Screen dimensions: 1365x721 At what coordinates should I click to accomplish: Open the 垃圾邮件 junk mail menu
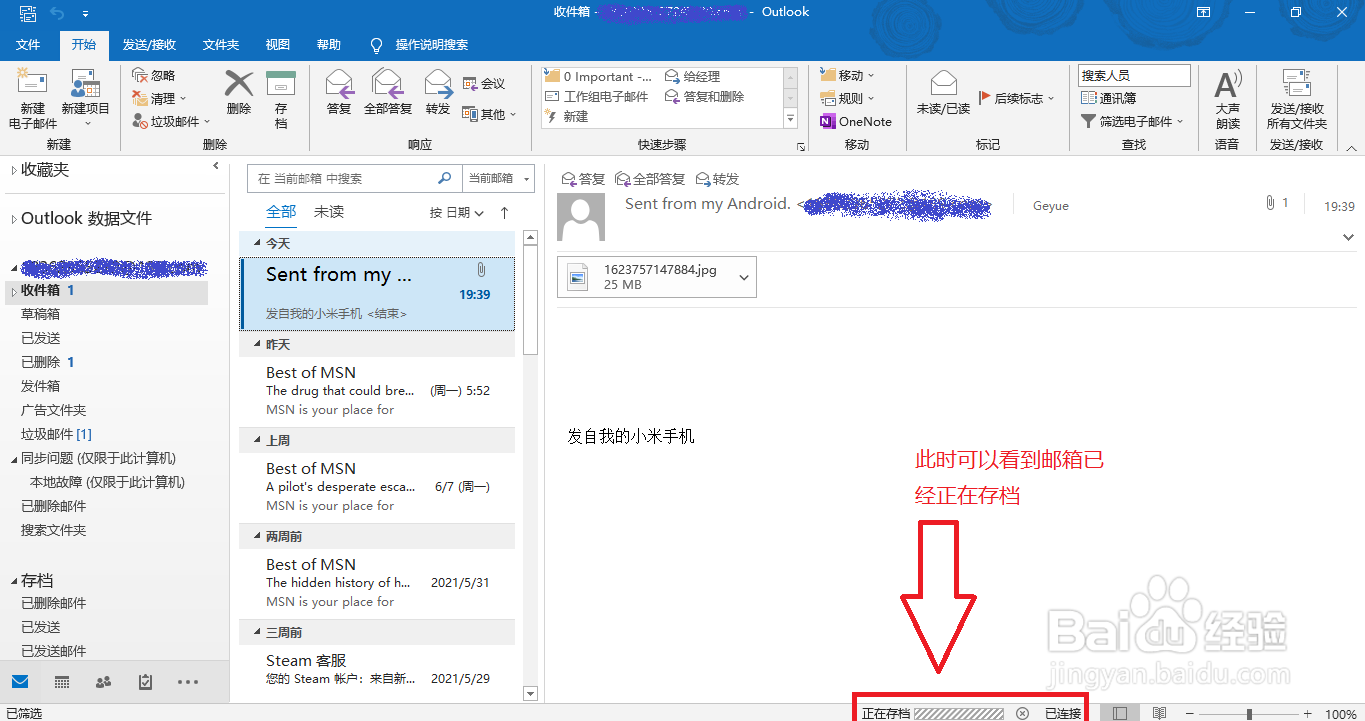coord(170,122)
